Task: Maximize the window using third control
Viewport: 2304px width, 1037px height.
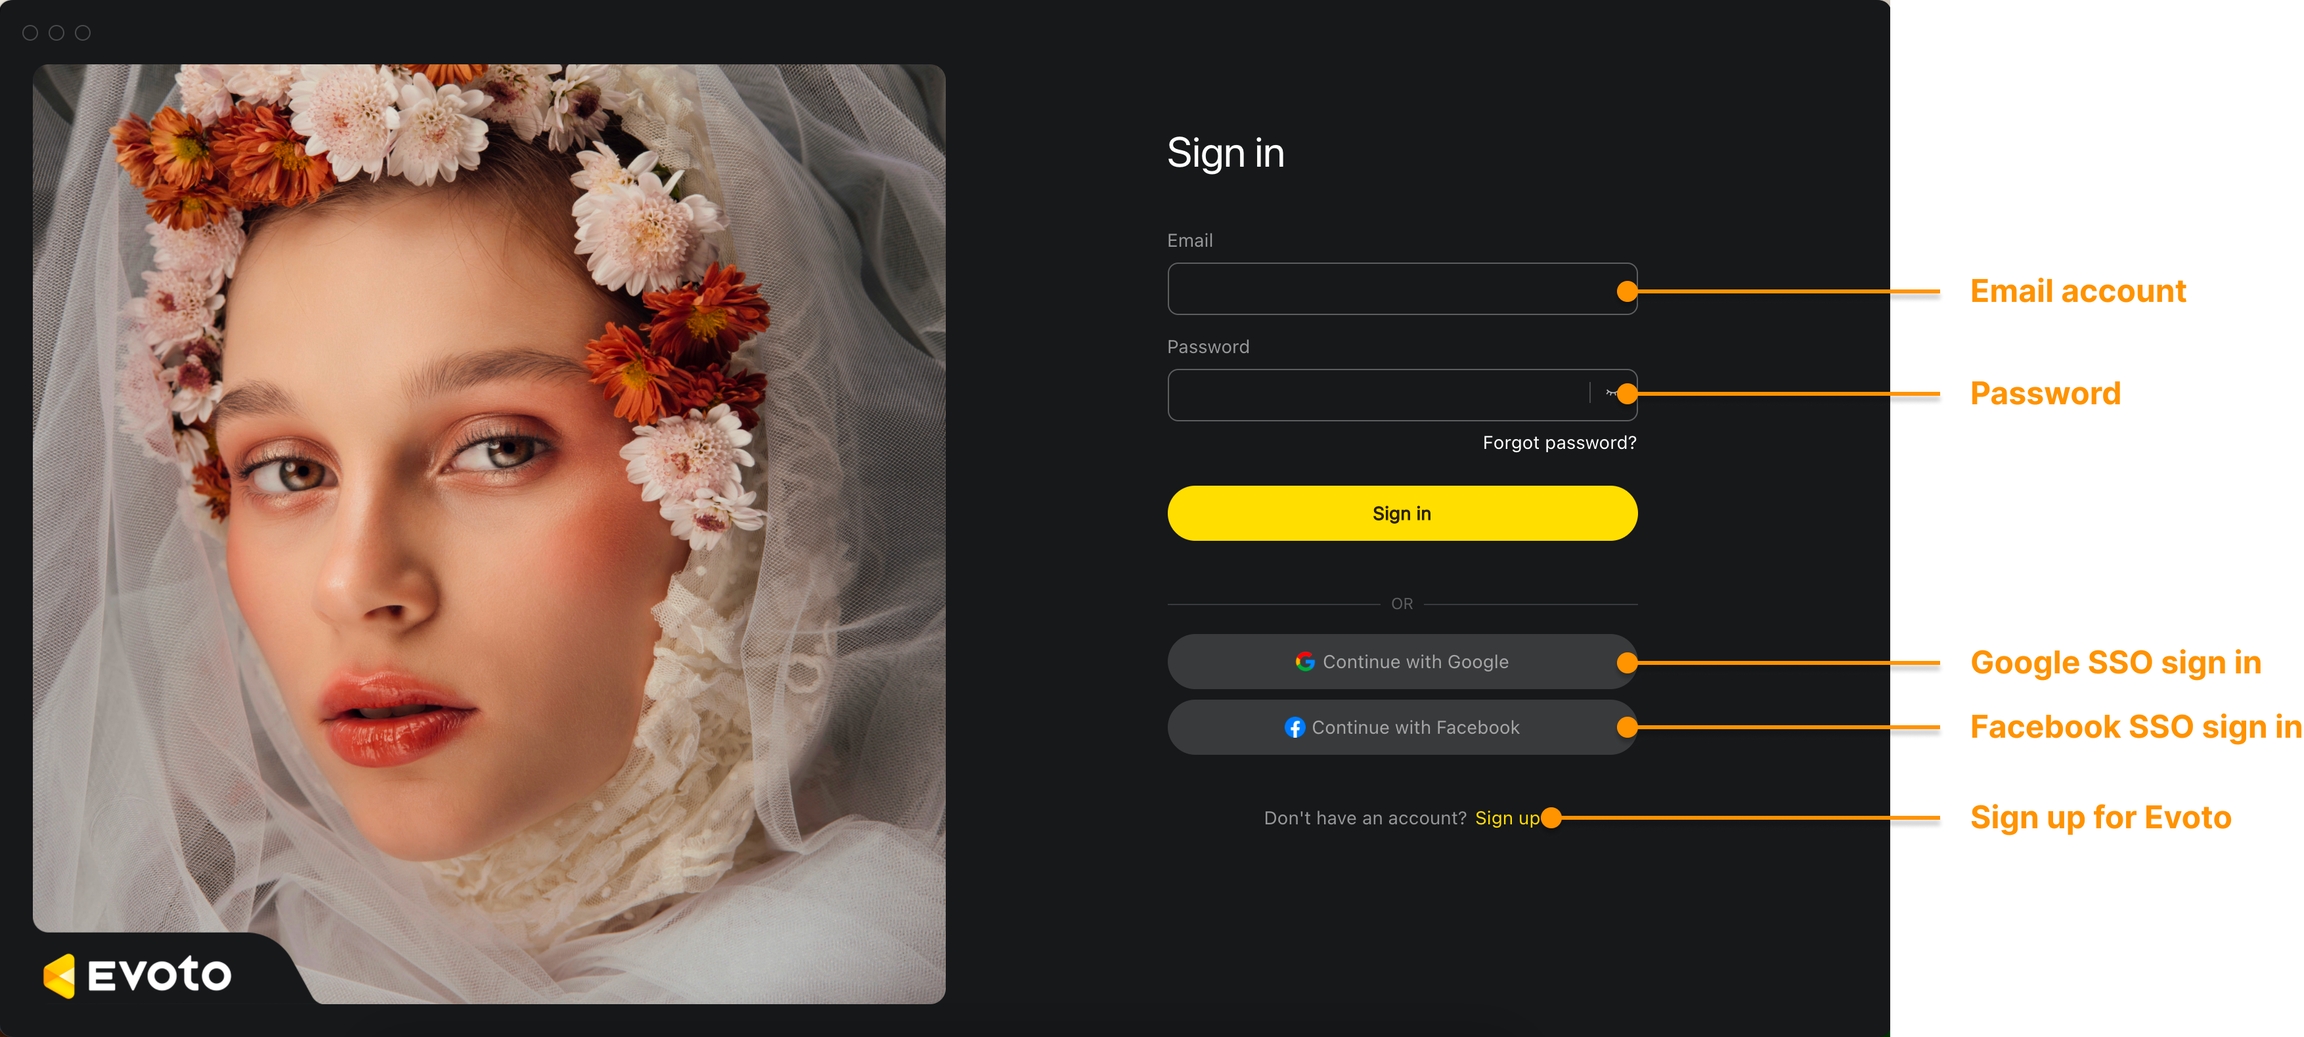Action: (83, 33)
